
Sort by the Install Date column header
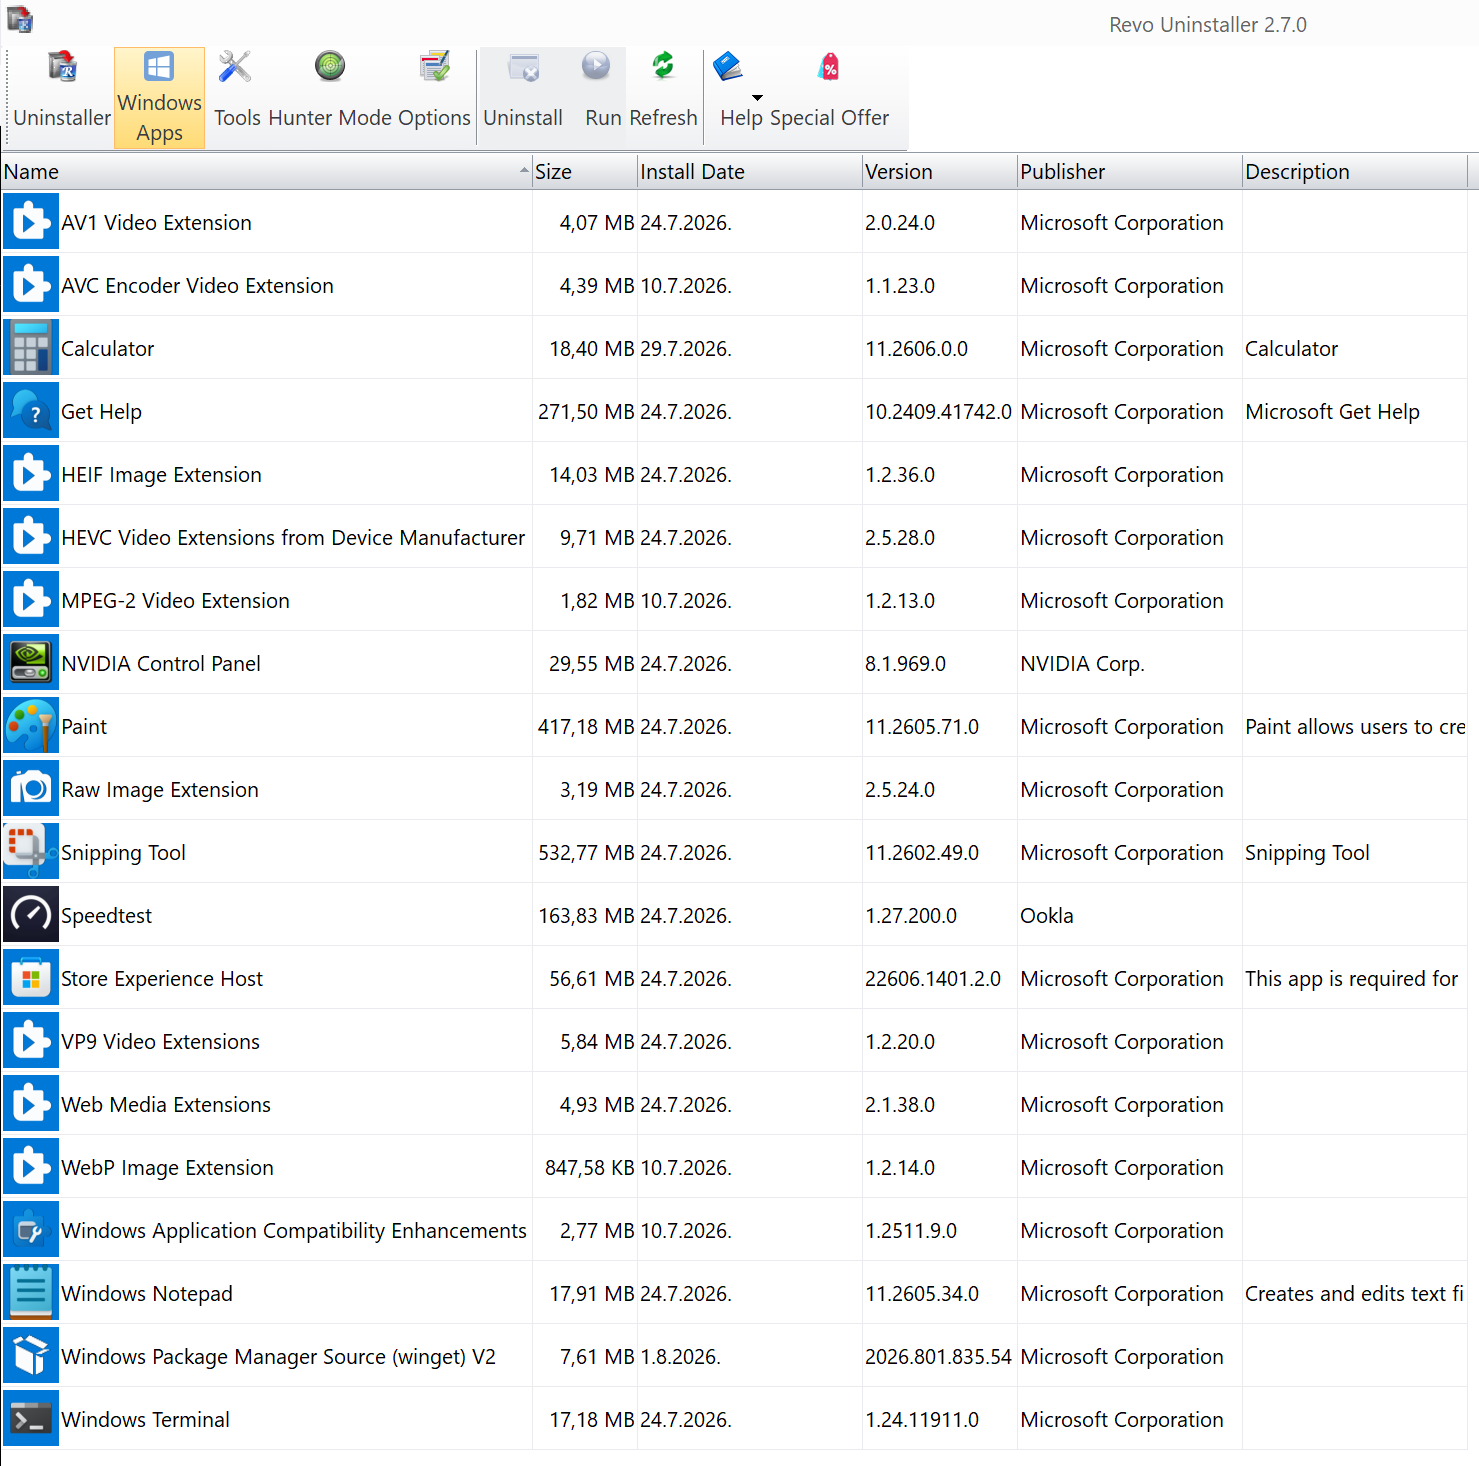[750, 172]
